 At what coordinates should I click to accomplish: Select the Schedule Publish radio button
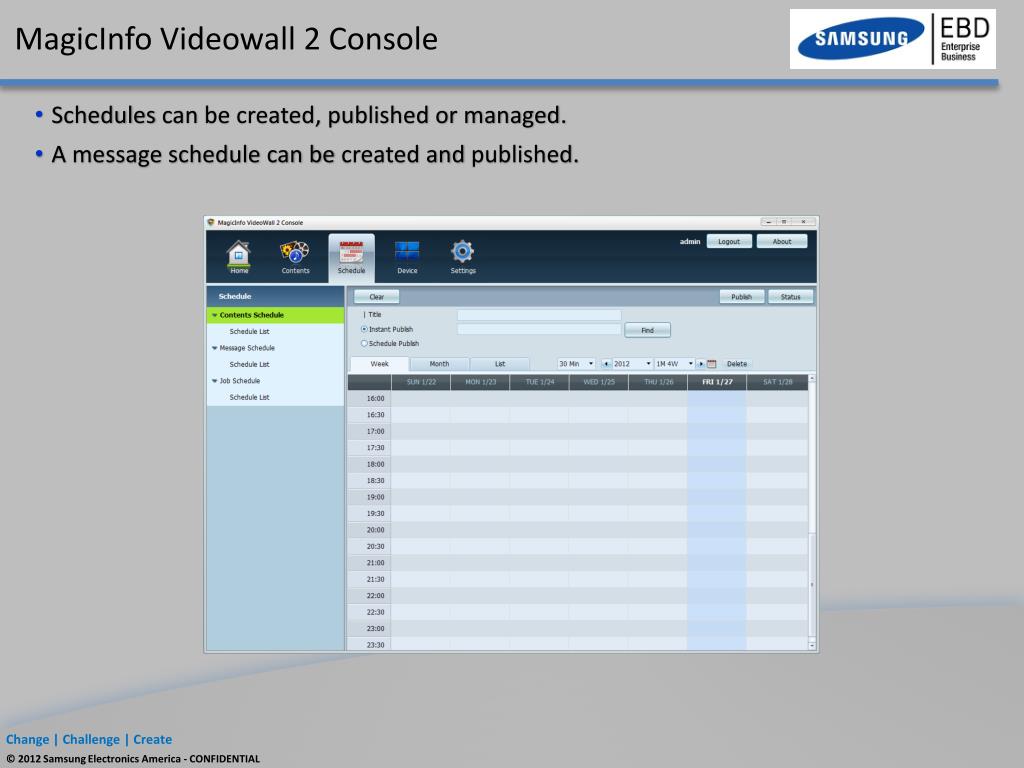[x=364, y=344]
